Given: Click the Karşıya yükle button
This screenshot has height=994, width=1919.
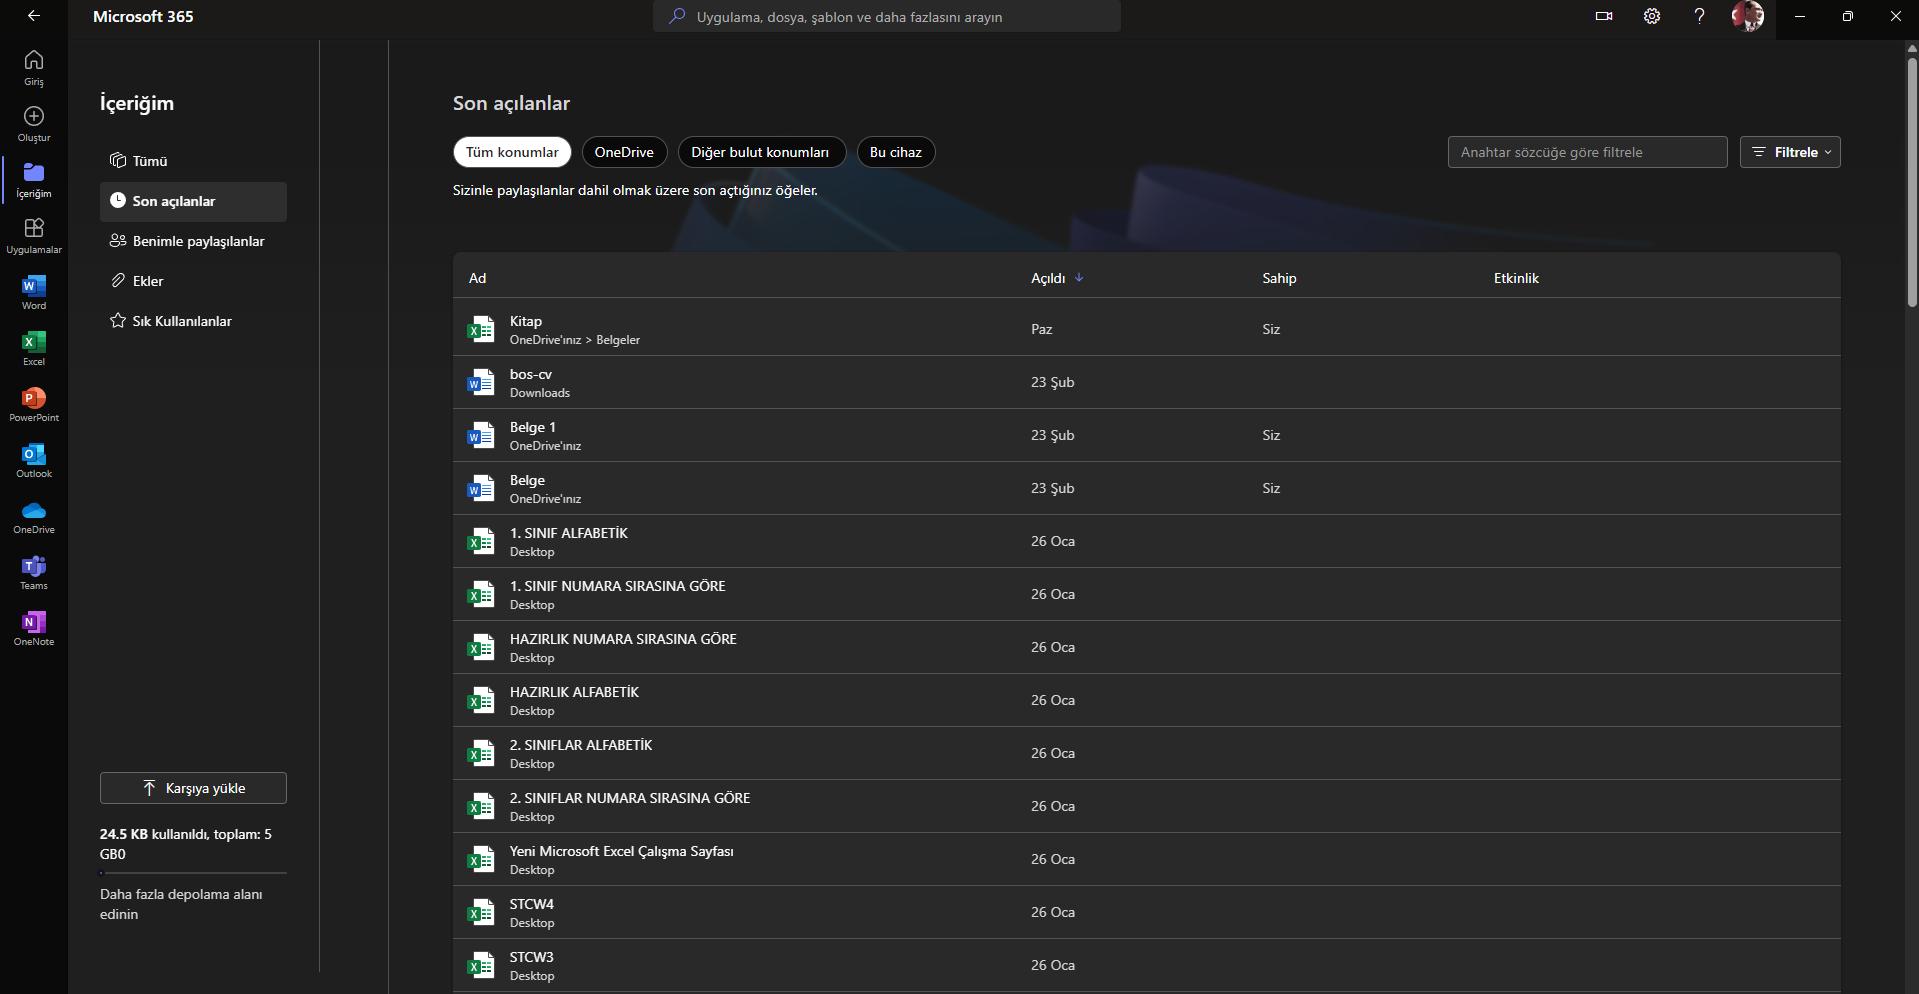Looking at the screenshot, I should [x=192, y=788].
